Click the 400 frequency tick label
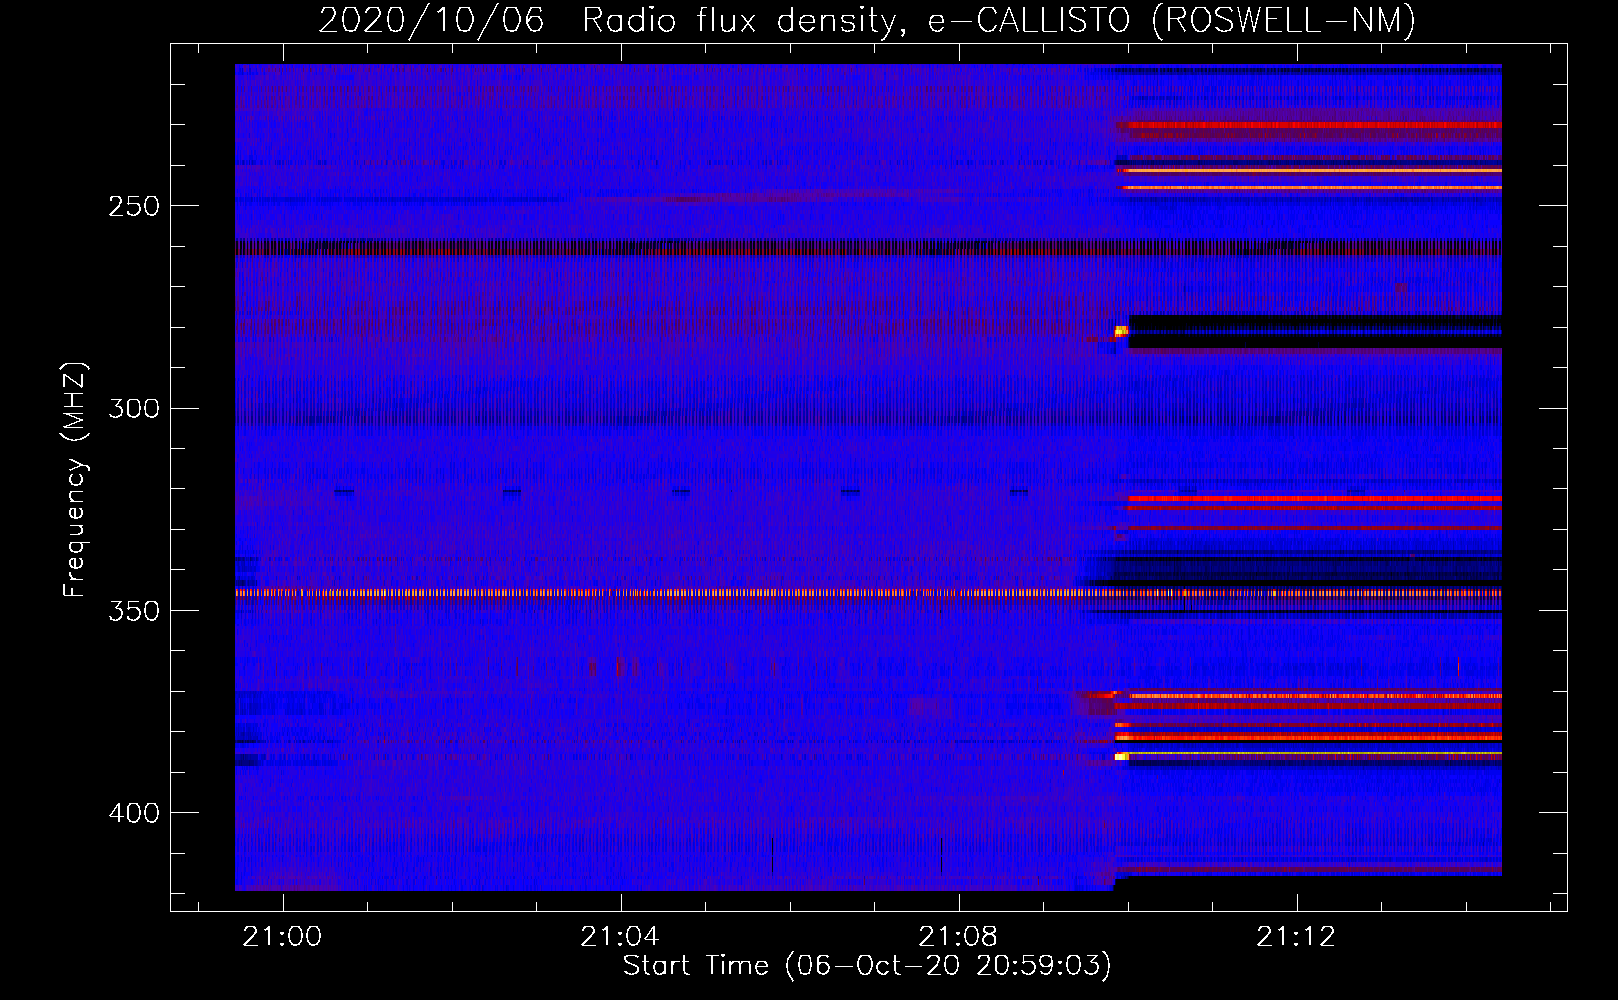The width and height of the screenshot is (1618, 1000). (x=133, y=812)
